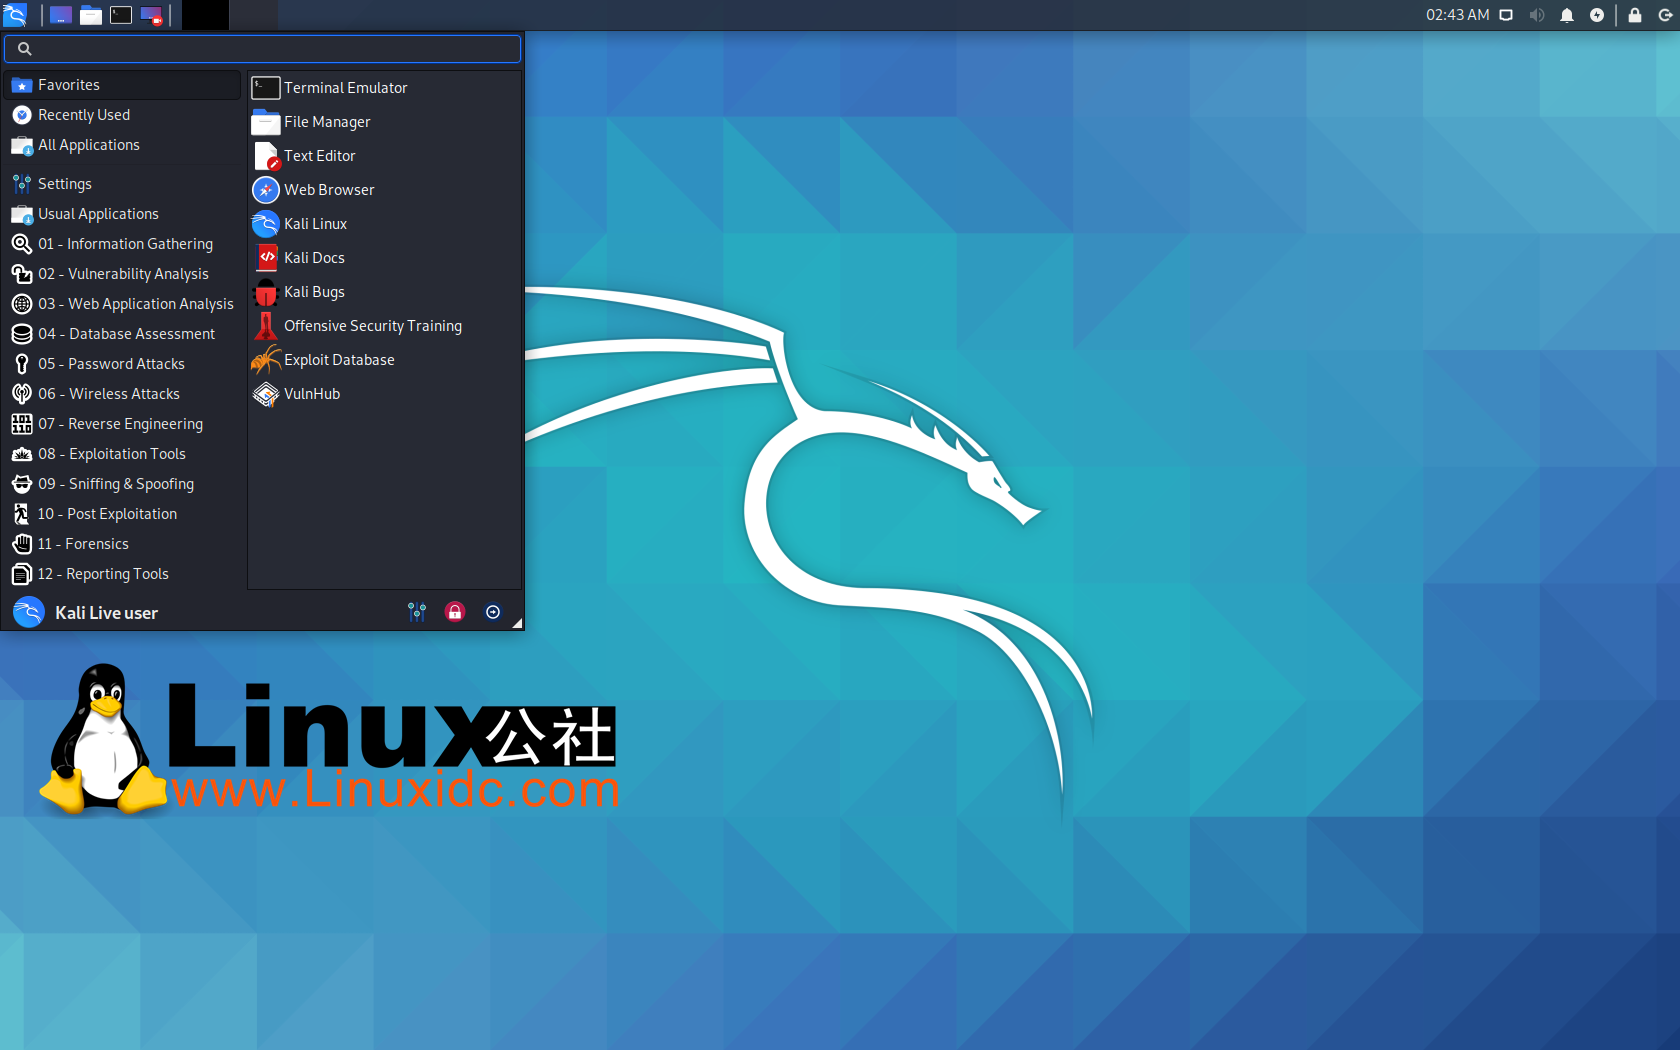1680x1050 pixels.
Task: Open 10 - Post Exploitation category
Action: click(123, 514)
